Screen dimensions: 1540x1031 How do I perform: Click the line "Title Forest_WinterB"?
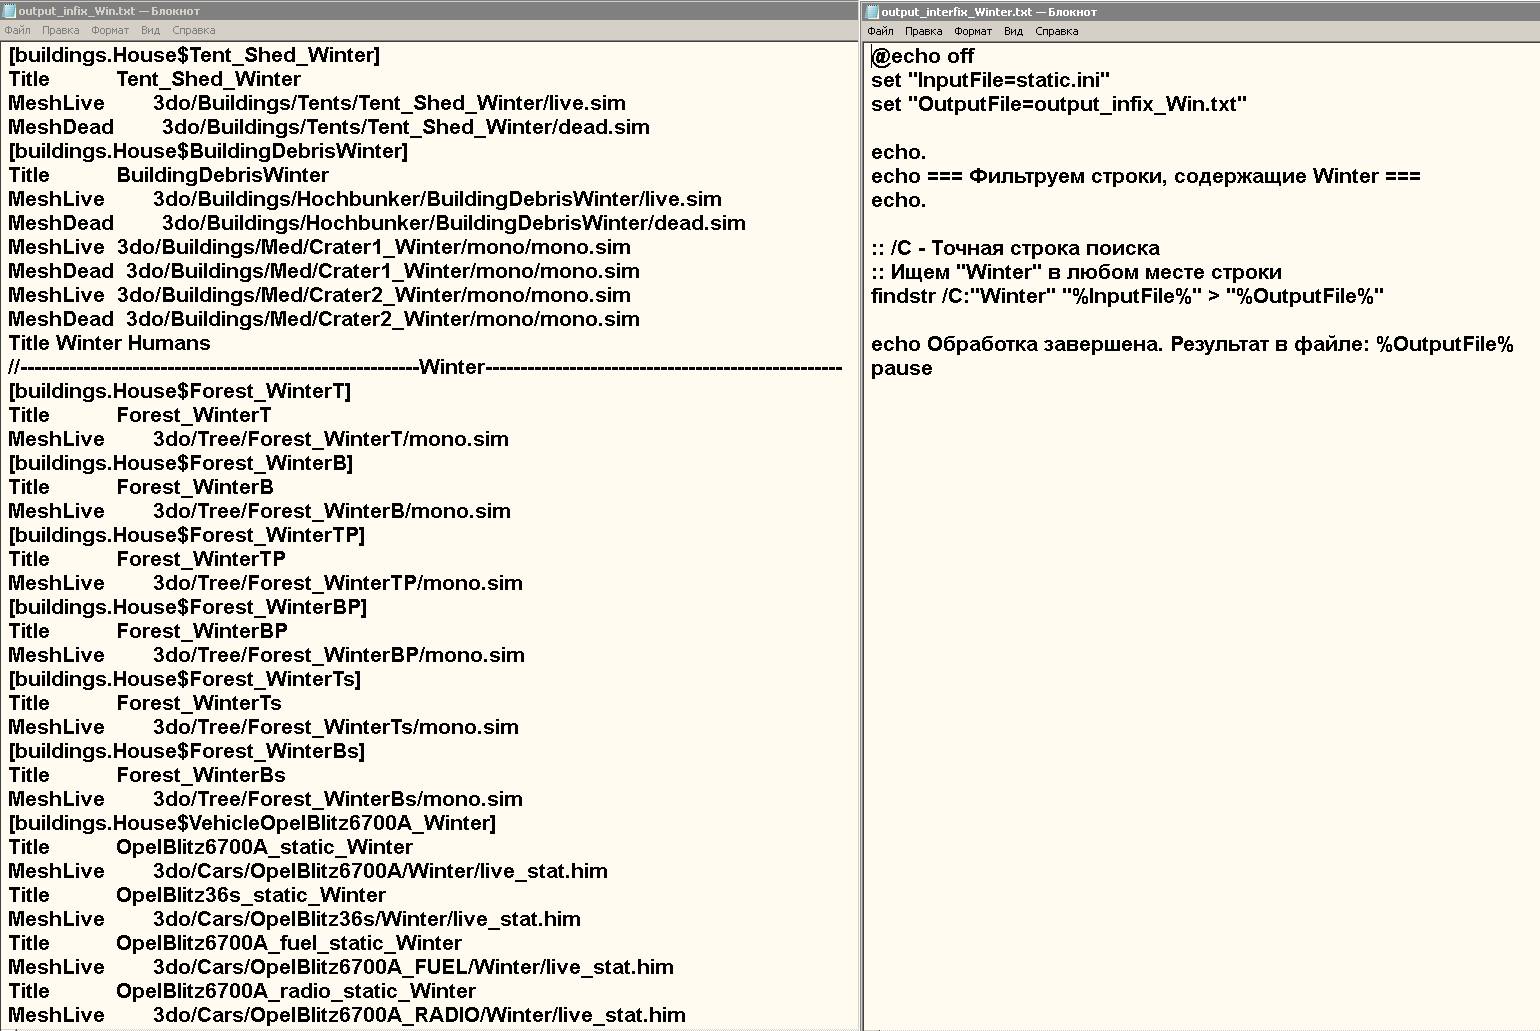click(x=141, y=487)
